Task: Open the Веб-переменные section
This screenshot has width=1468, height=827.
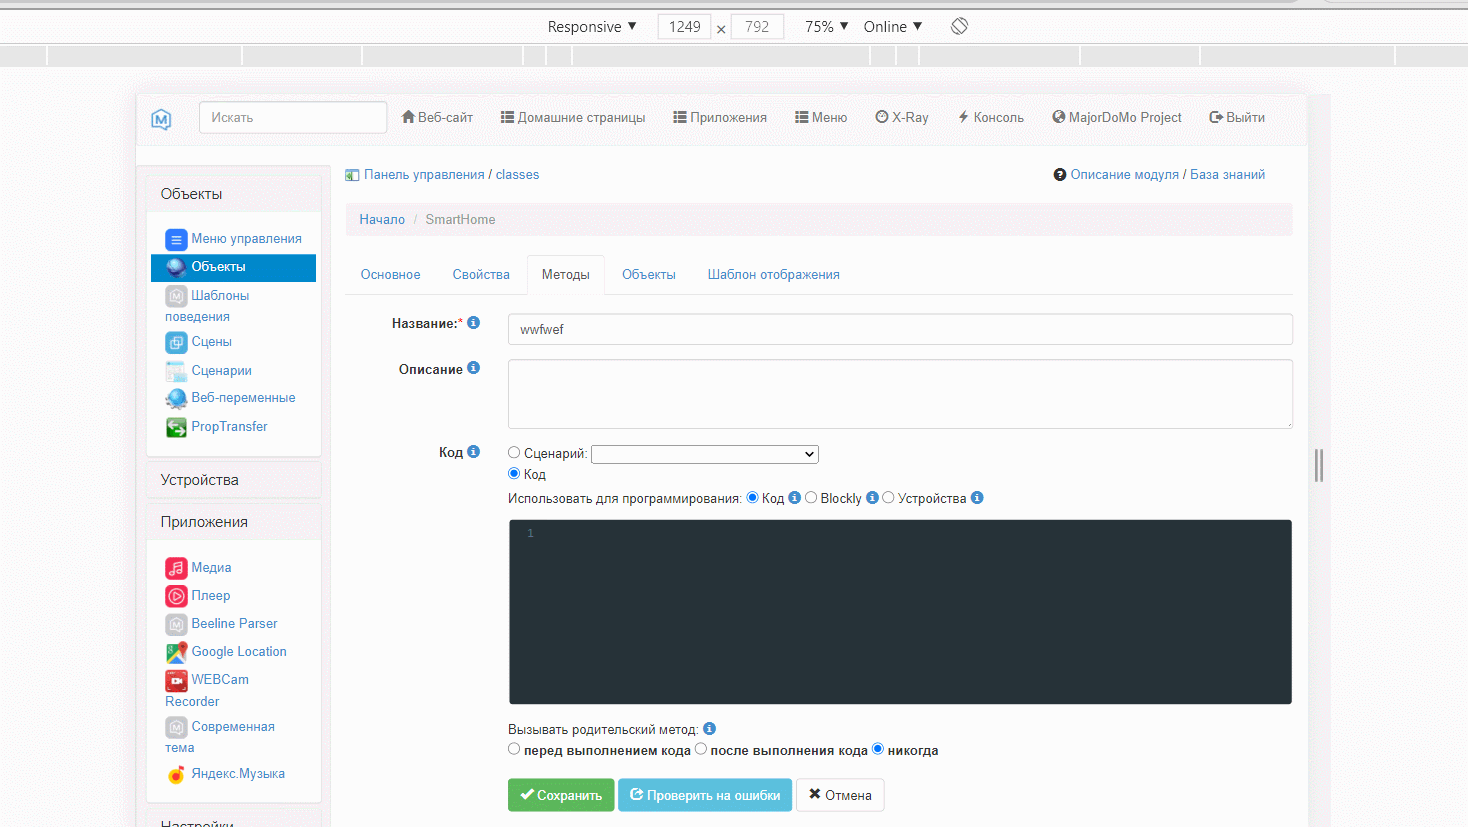Action: tap(176, 397)
